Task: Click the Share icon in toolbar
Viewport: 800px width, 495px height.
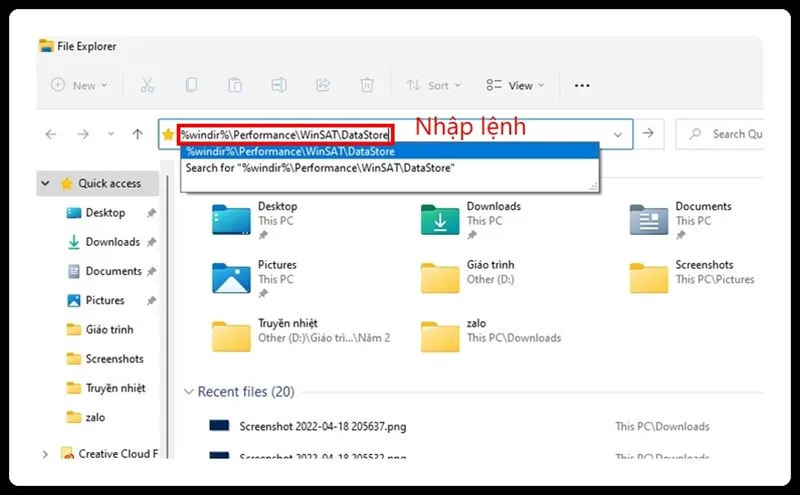Action: point(323,85)
